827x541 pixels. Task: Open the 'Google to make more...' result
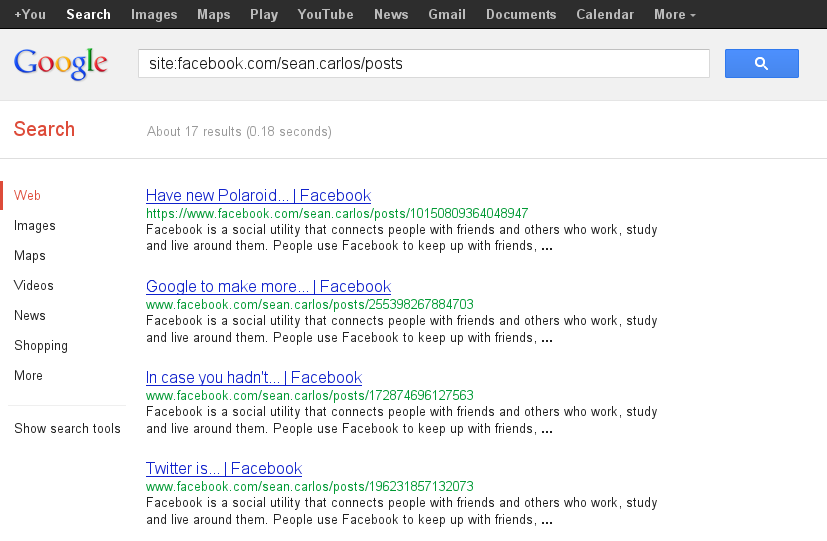point(268,287)
